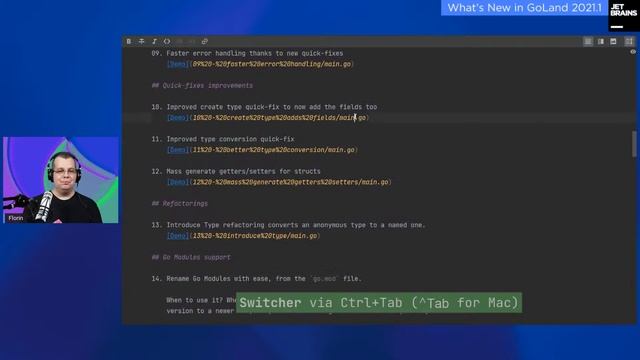
Task: Open the Demo link under item 13
Action: (x=178, y=236)
